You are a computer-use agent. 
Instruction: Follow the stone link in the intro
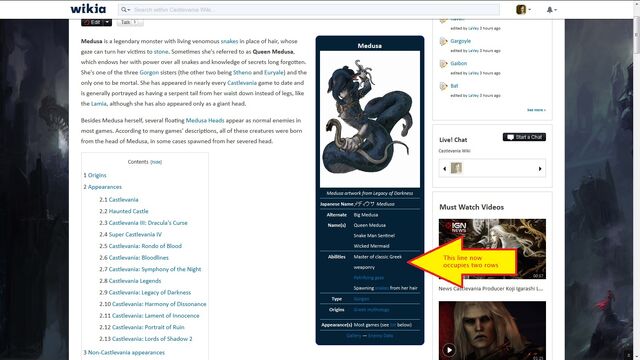(x=161, y=52)
